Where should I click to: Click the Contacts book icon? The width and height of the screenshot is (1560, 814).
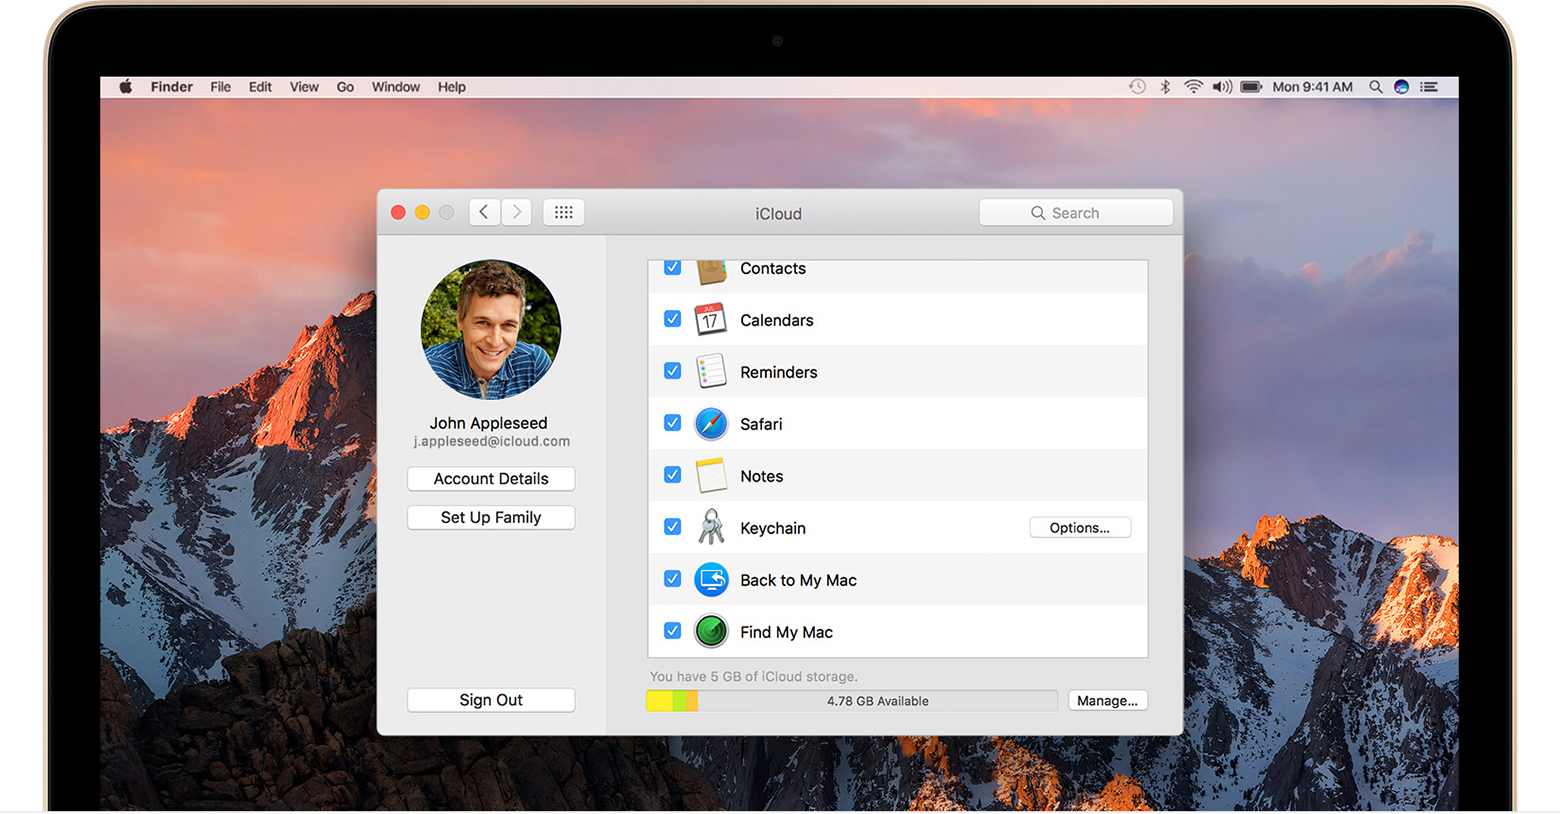tap(711, 271)
